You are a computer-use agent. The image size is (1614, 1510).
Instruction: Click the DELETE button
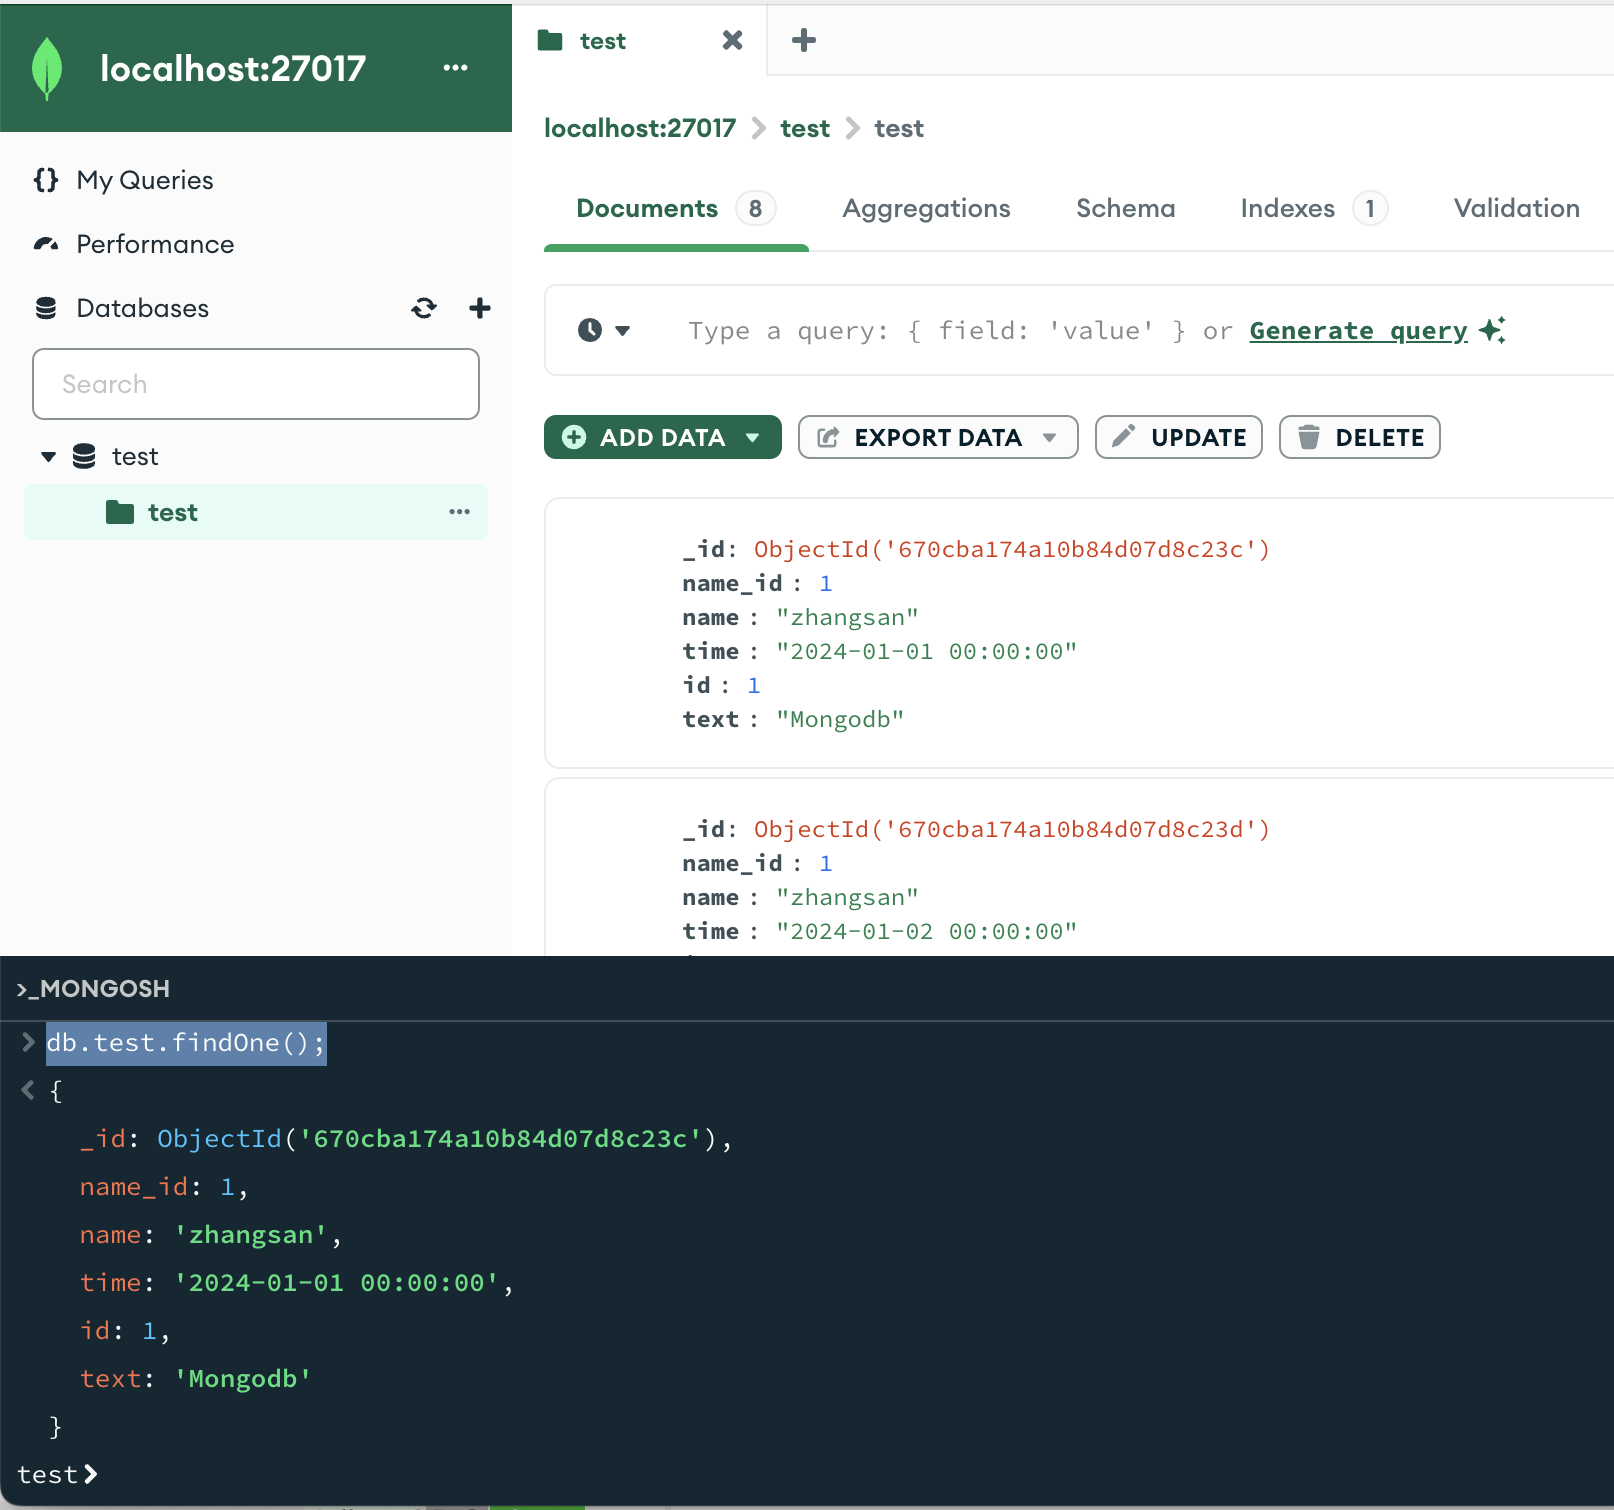click(x=1359, y=437)
